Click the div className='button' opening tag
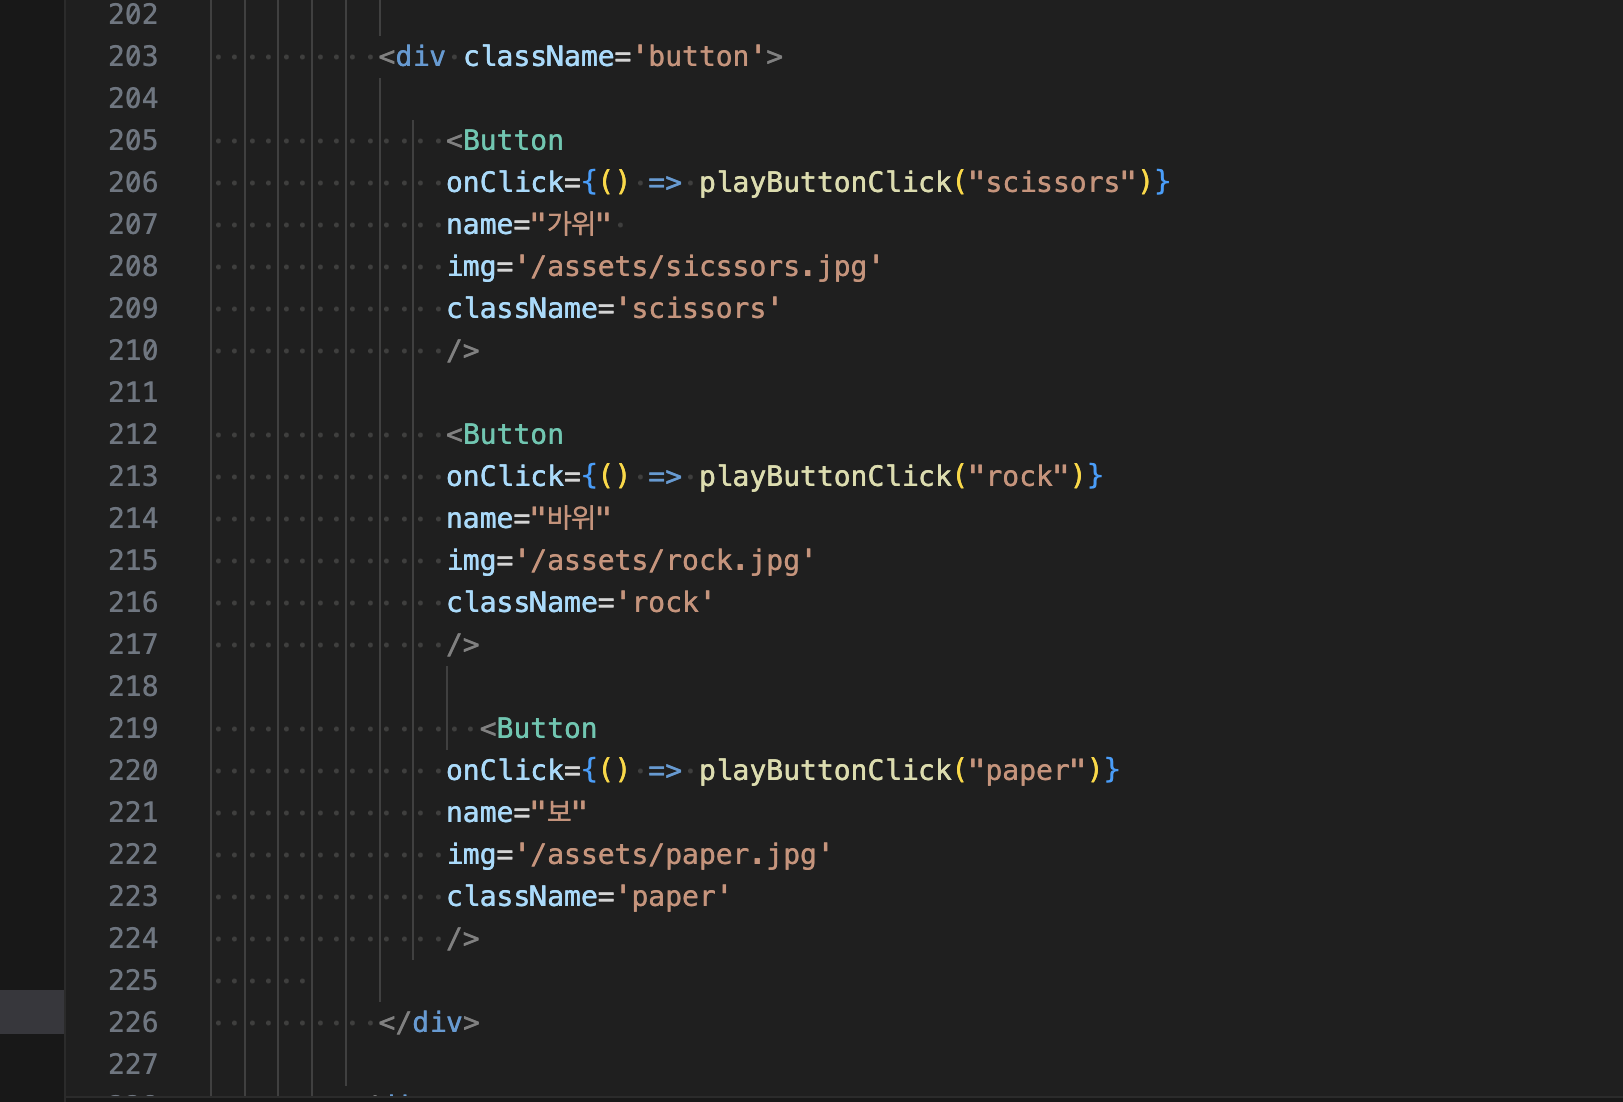1623x1102 pixels. [x=580, y=56]
